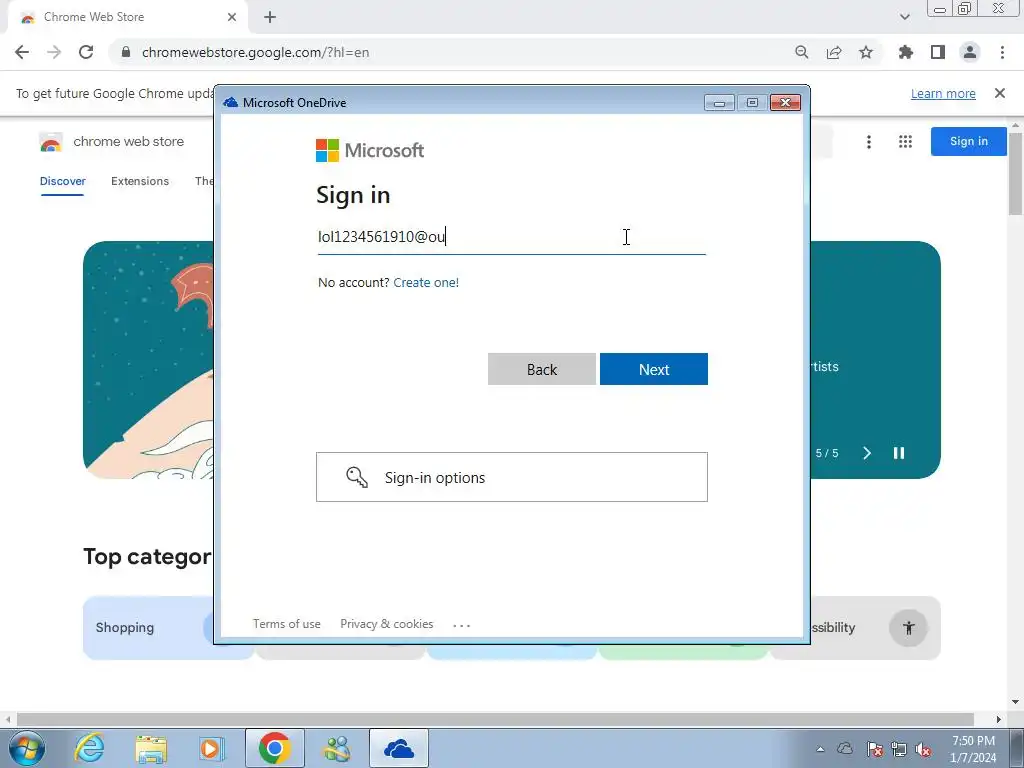Open the taskbar clock and date

pyautogui.click(x=973, y=749)
